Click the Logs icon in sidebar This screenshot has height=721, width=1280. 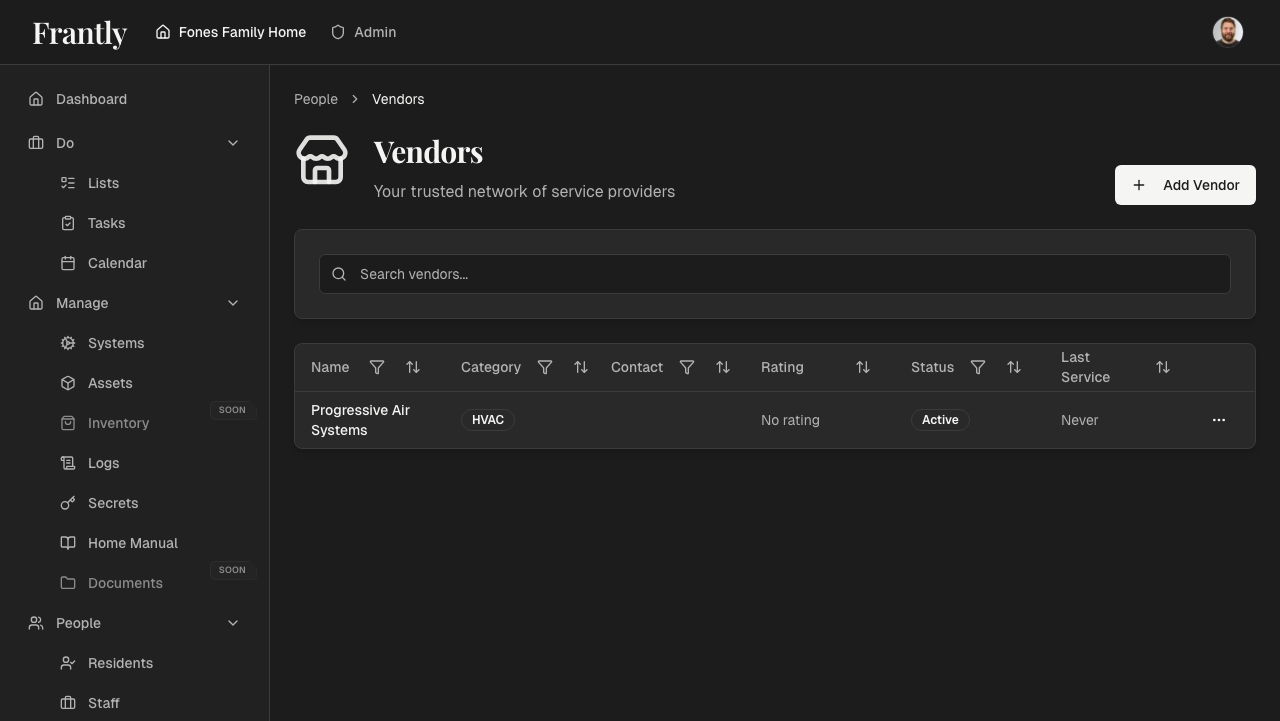pyautogui.click(x=67, y=463)
